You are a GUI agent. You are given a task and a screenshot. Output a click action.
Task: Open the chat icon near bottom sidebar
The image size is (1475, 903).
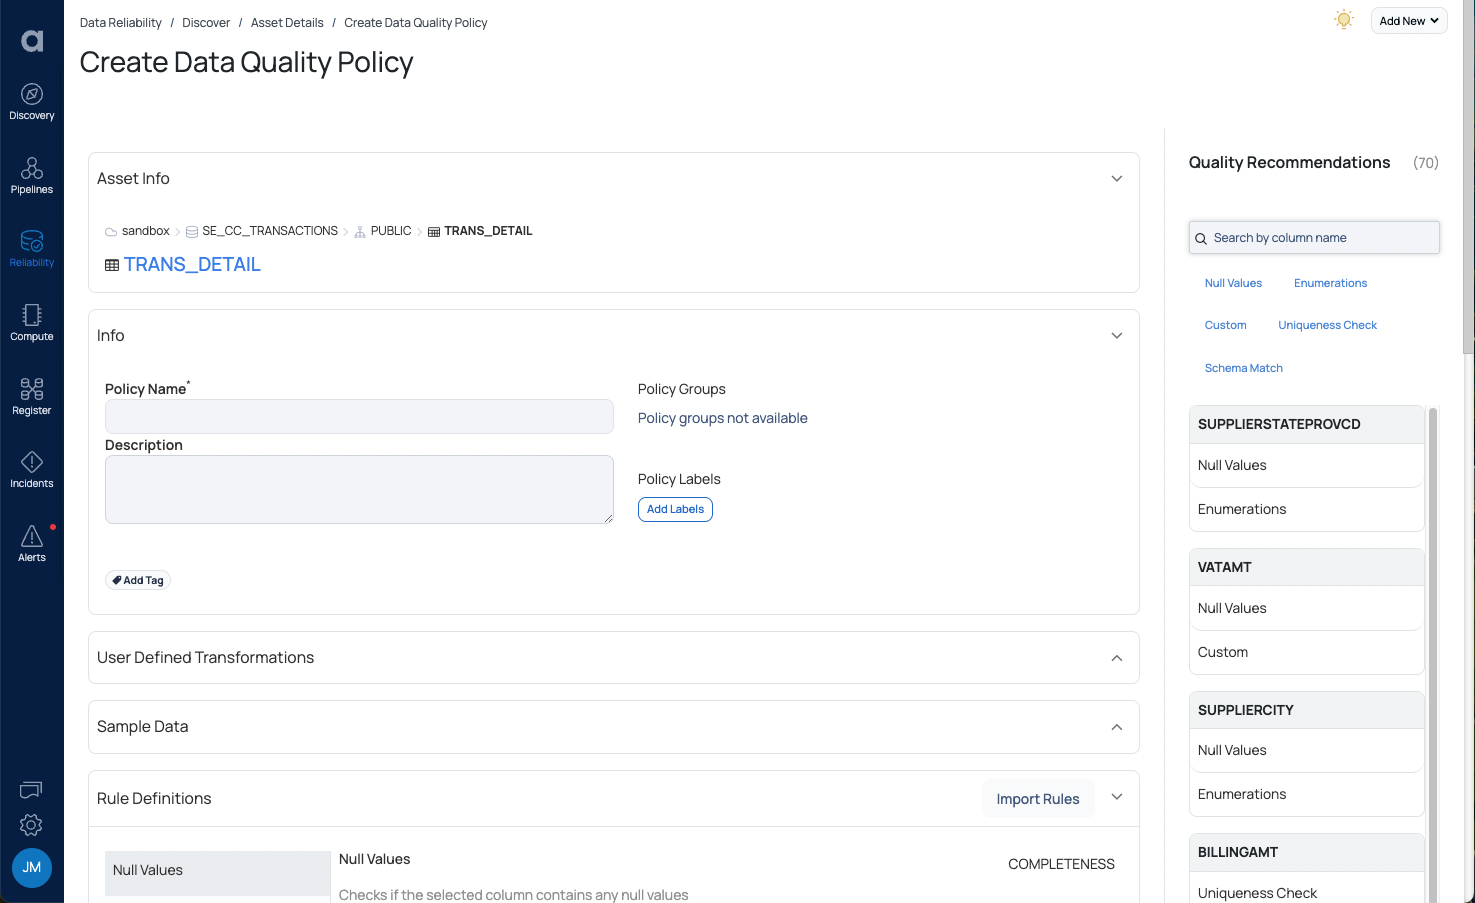pyautogui.click(x=30, y=790)
